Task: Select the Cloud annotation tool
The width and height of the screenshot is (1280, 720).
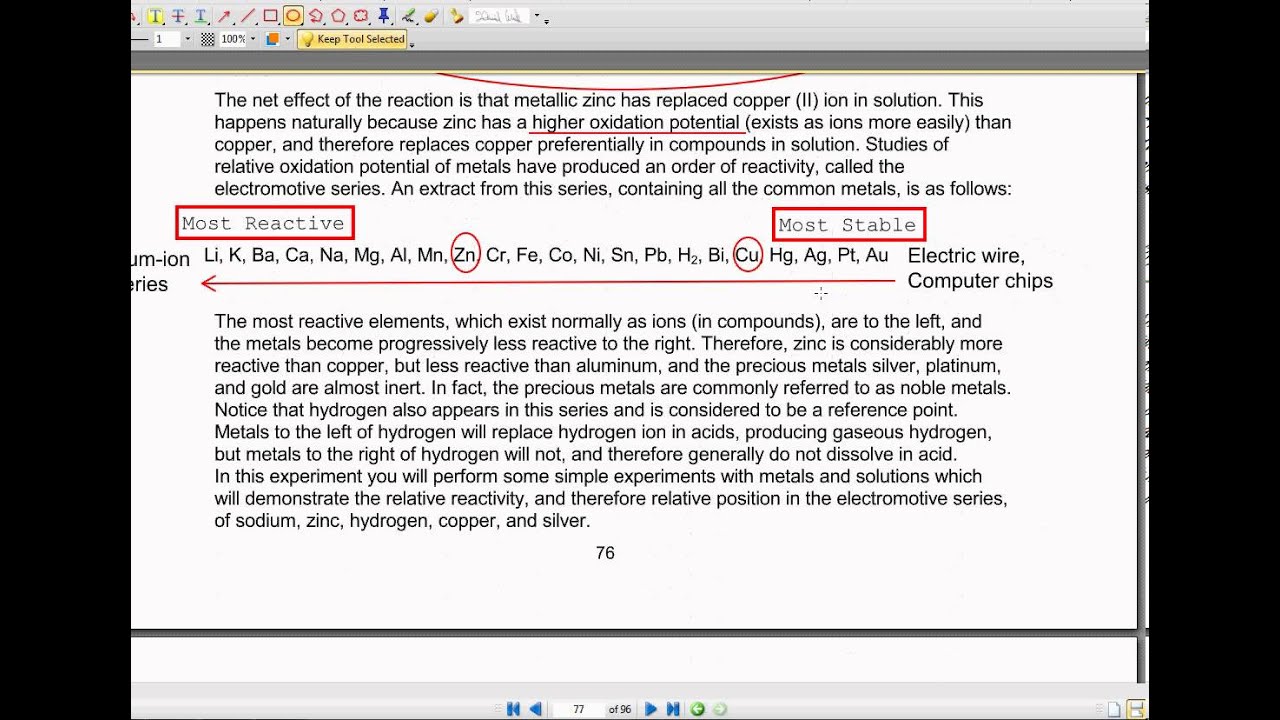Action: [x=361, y=16]
